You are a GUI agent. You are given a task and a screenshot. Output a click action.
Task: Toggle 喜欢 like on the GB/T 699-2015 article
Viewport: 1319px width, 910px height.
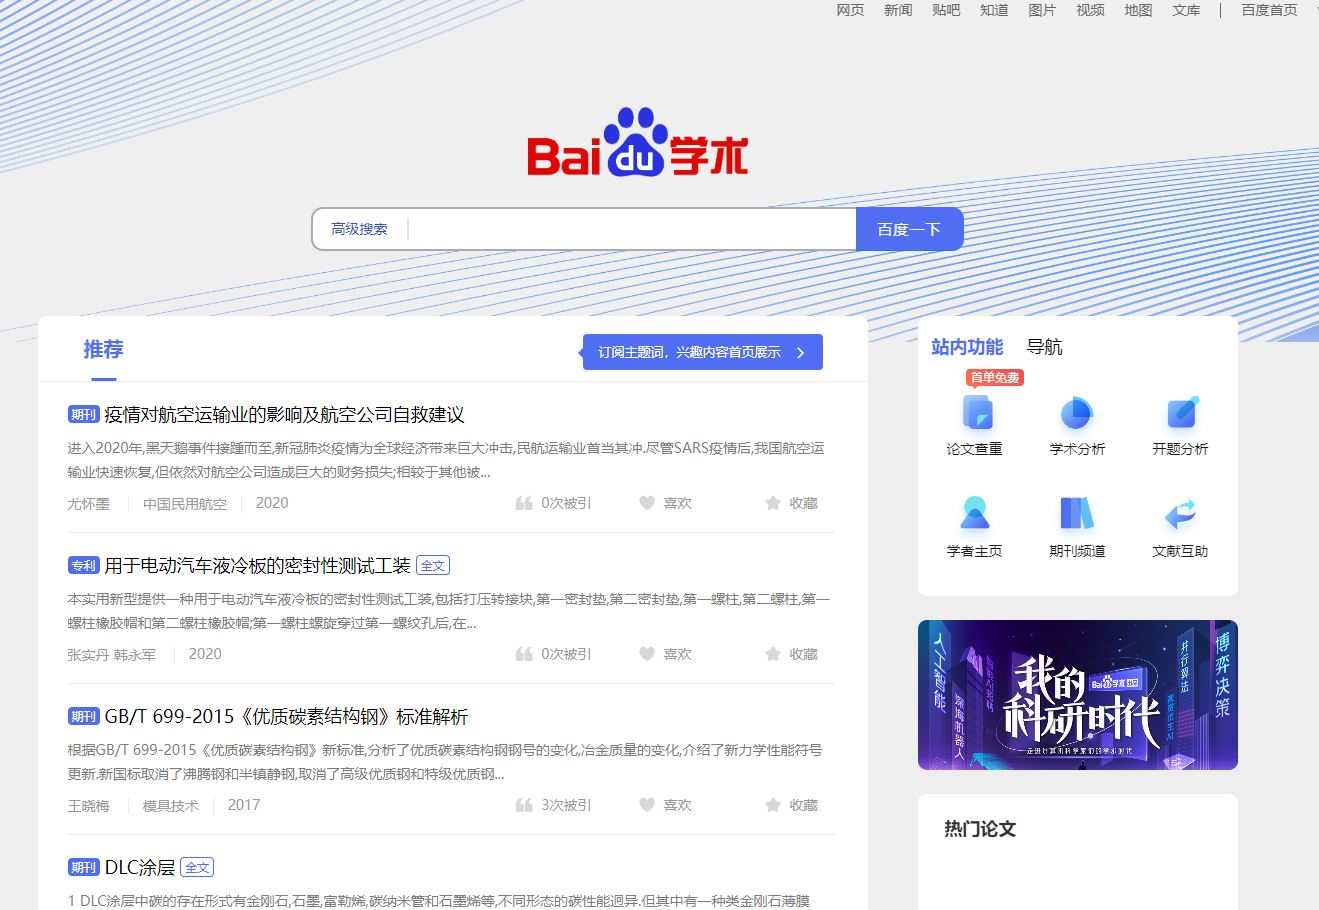tap(665, 804)
